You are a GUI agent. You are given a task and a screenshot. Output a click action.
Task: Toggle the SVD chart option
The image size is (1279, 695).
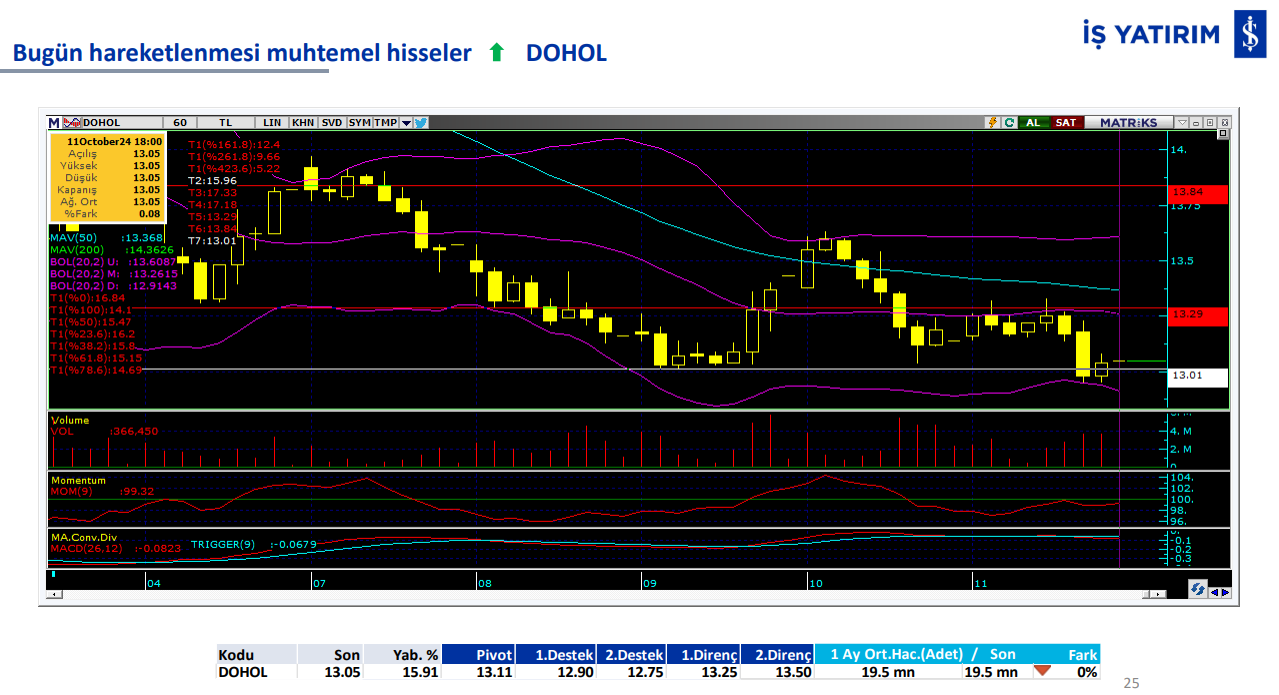tap(332, 123)
